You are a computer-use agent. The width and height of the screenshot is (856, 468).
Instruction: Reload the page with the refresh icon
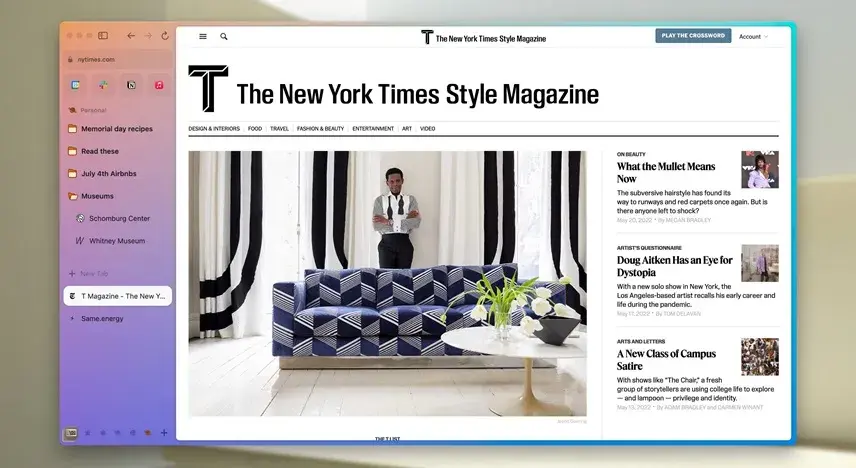point(164,36)
